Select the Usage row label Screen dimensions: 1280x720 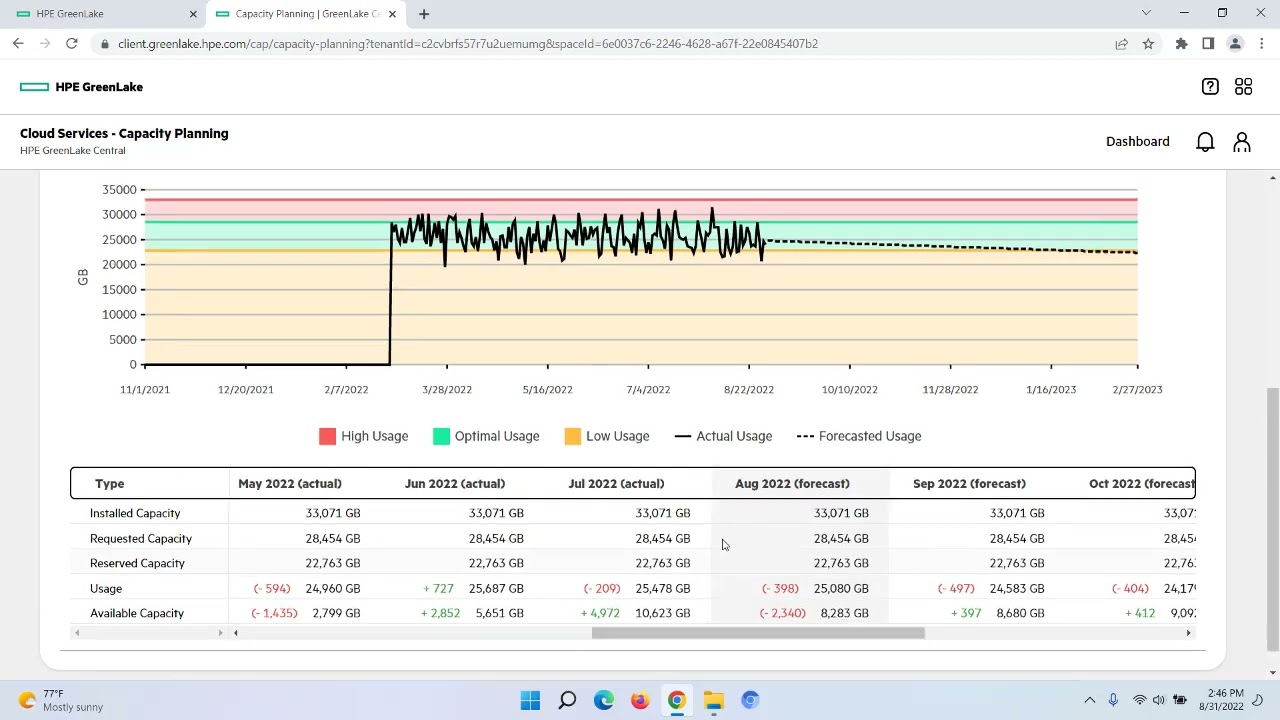106,589
